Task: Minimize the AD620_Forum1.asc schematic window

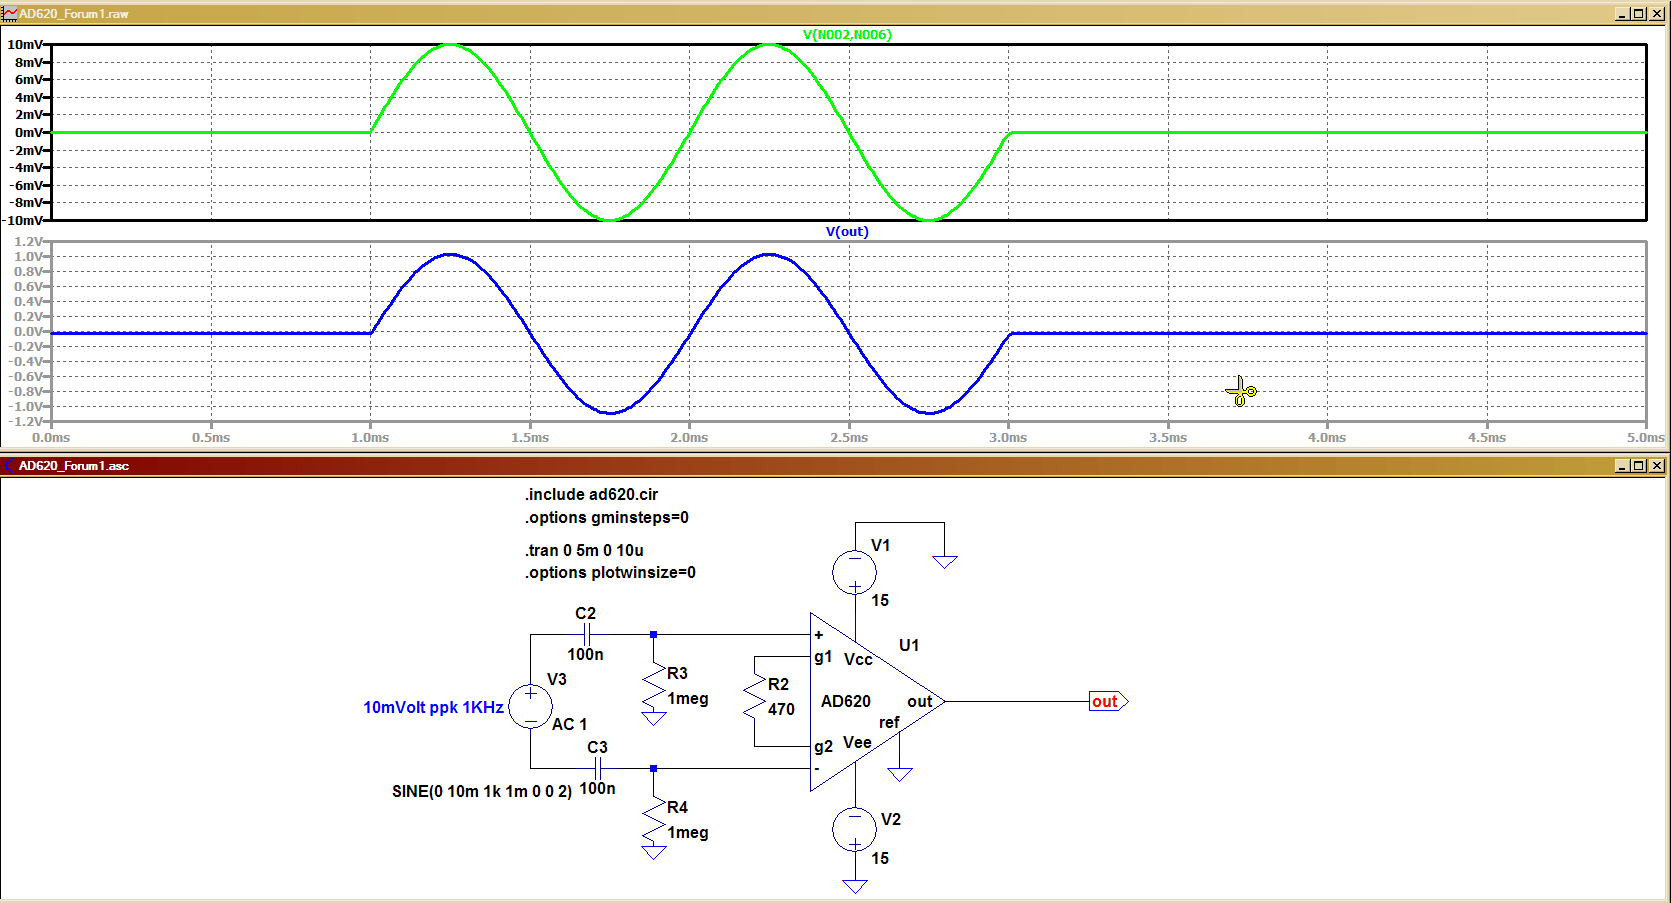Action: pyautogui.click(x=1623, y=465)
